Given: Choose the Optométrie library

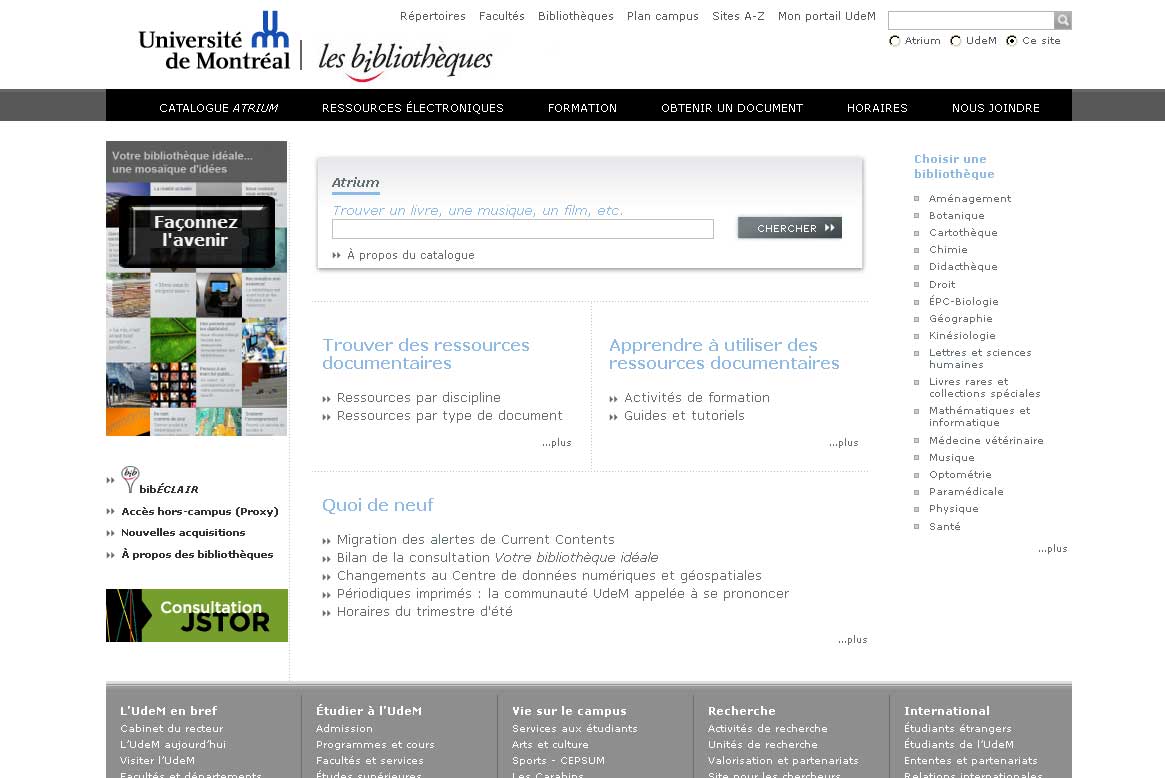Looking at the screenshot, I should click(960, 475).
